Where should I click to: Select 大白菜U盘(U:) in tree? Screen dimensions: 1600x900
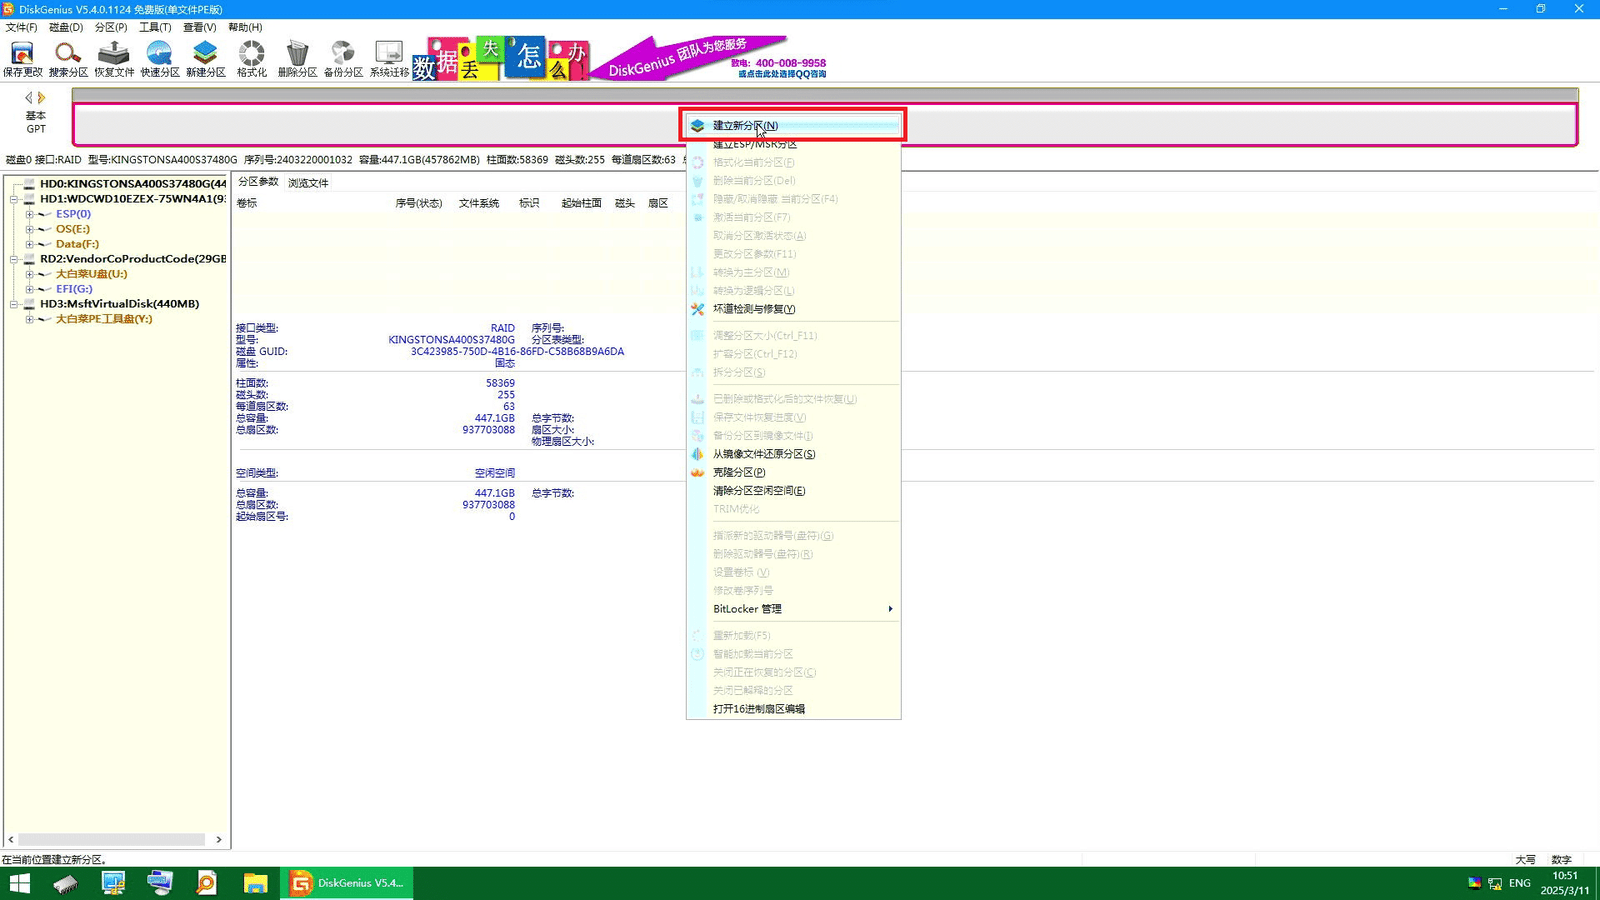click(x=91, y=274)
